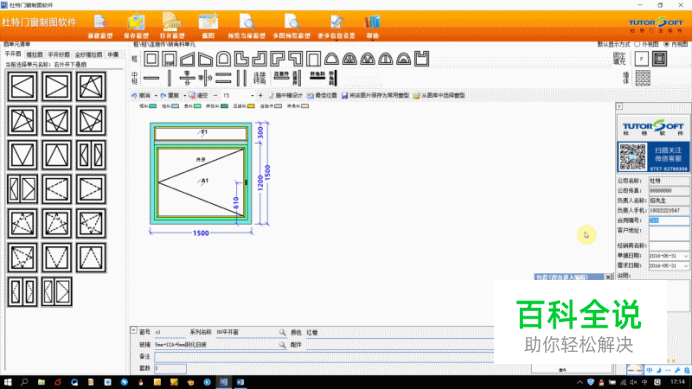Screen dimensions: 692x389
Task: Click the 合同编号 contract number field
Action: [x=669, y=220]
